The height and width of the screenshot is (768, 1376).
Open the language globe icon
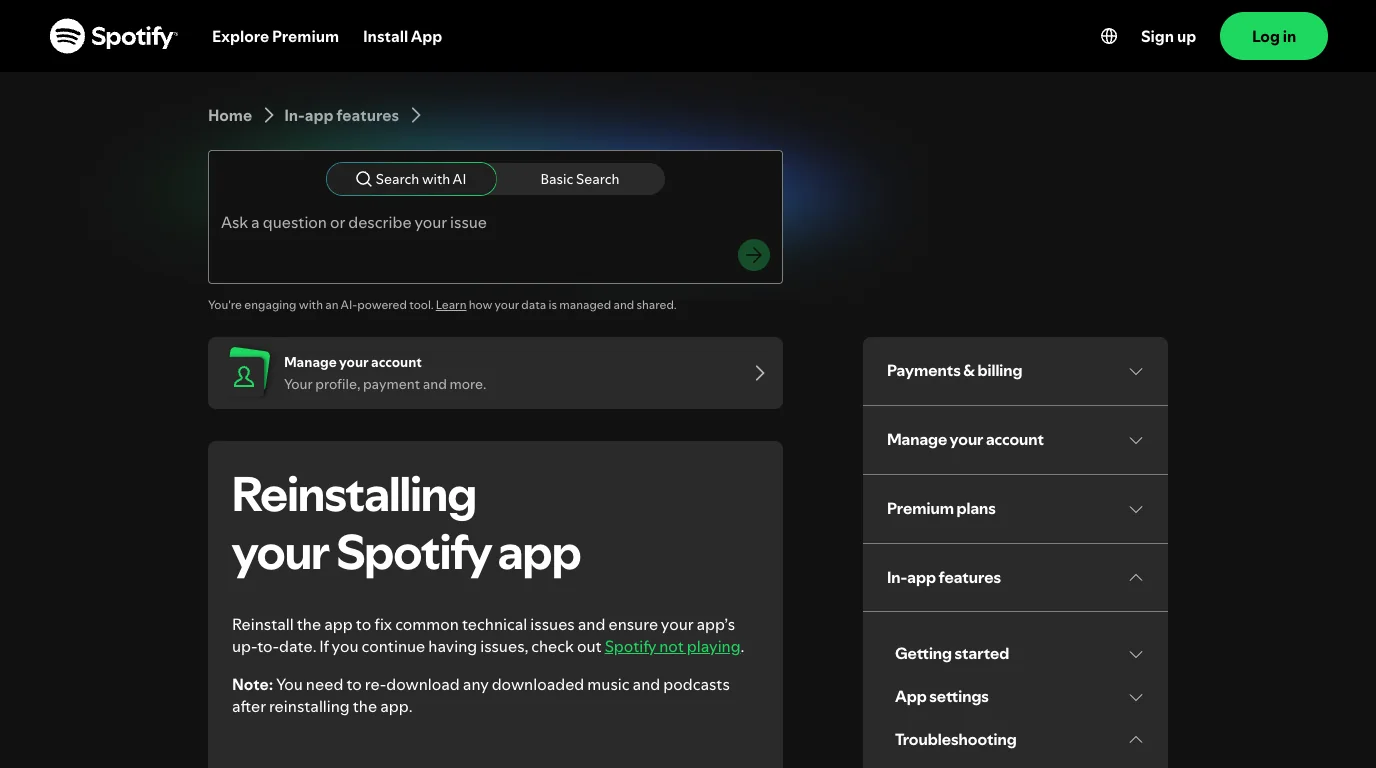[1109, 36]
